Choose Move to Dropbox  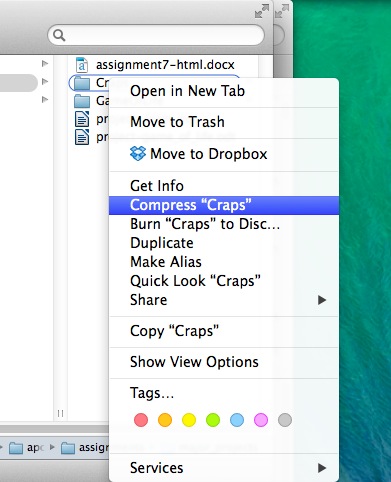click(x=224, y=154)
